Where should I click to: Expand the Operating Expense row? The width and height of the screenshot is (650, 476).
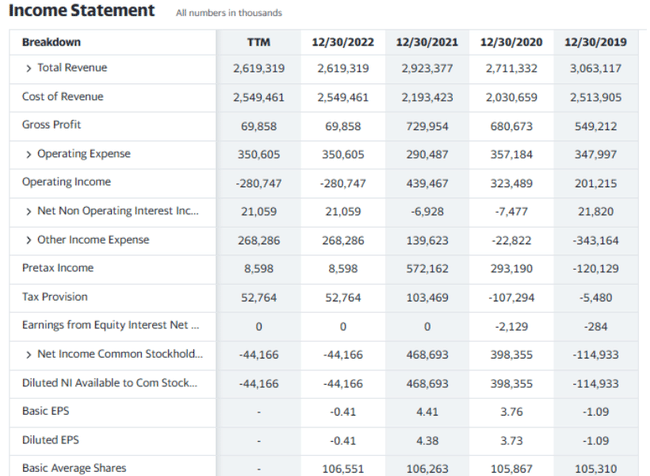[29, 154]
